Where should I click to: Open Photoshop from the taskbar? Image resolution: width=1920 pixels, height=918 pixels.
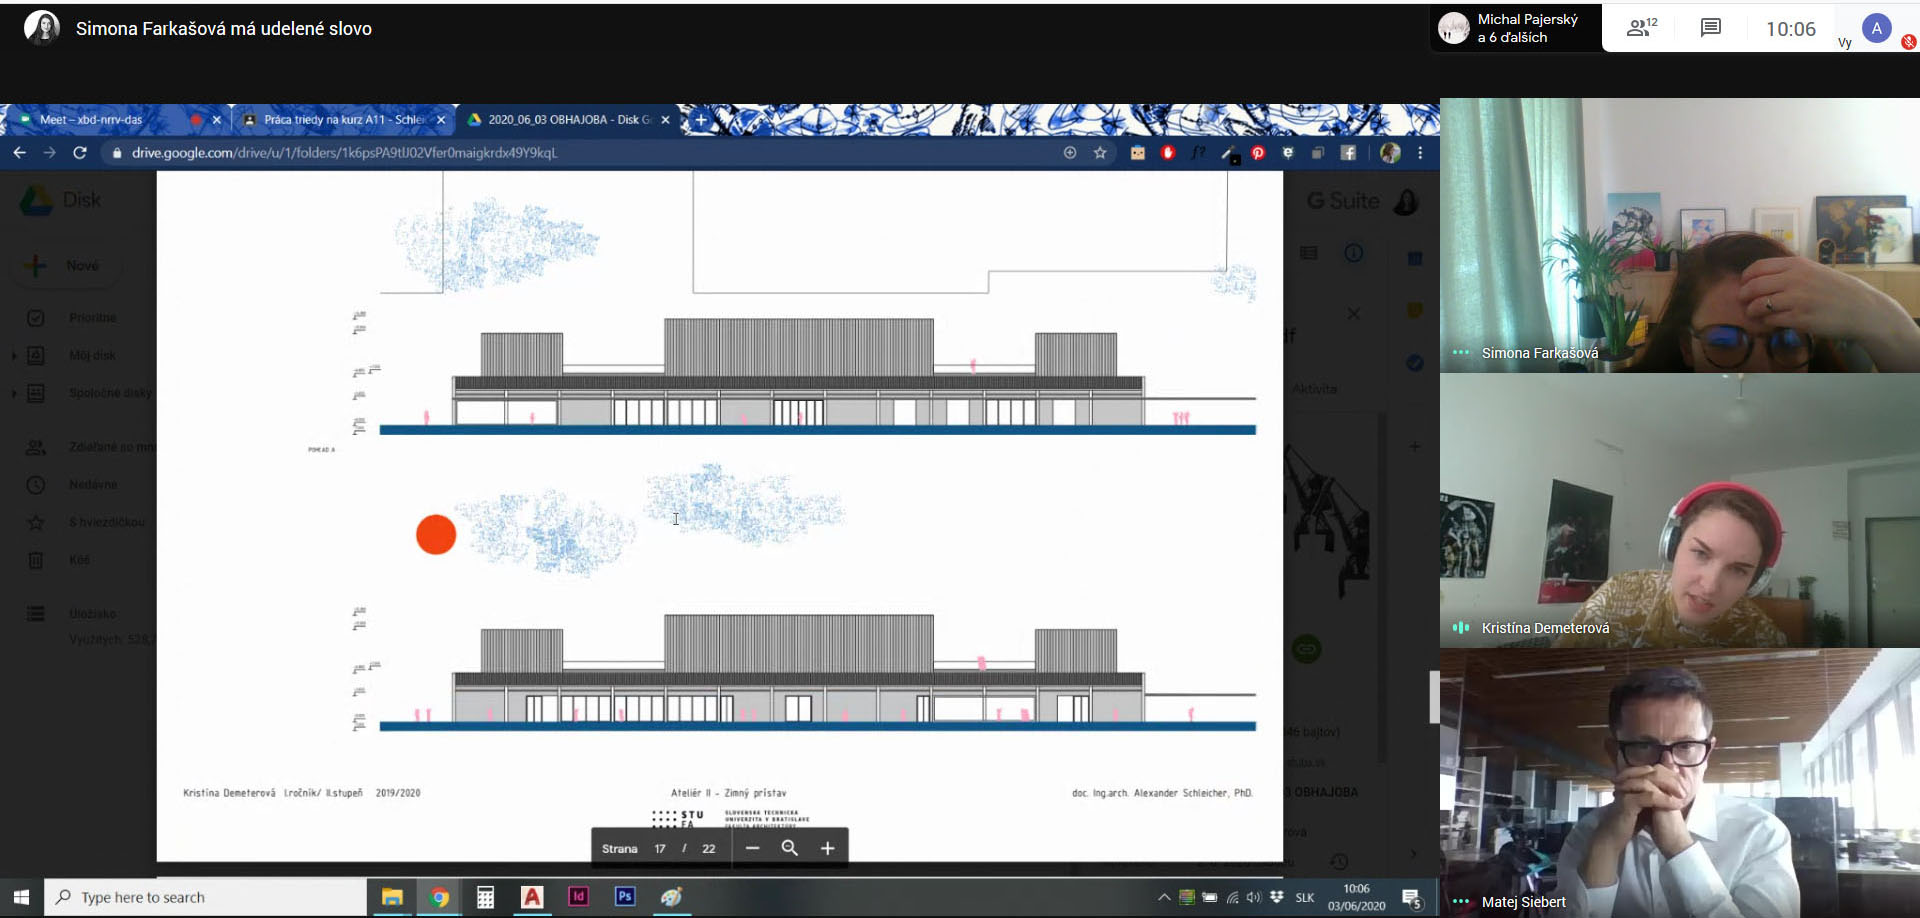[x=625, y=897]
